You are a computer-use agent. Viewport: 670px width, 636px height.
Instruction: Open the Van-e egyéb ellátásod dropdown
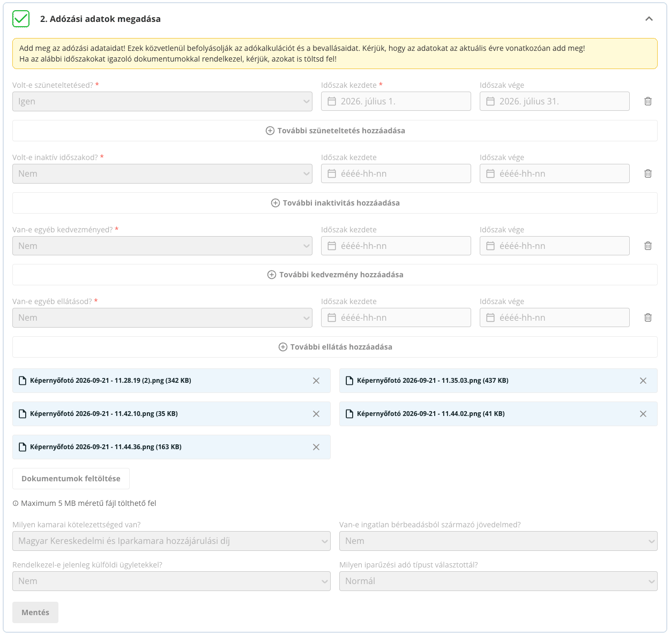(162, 318)
